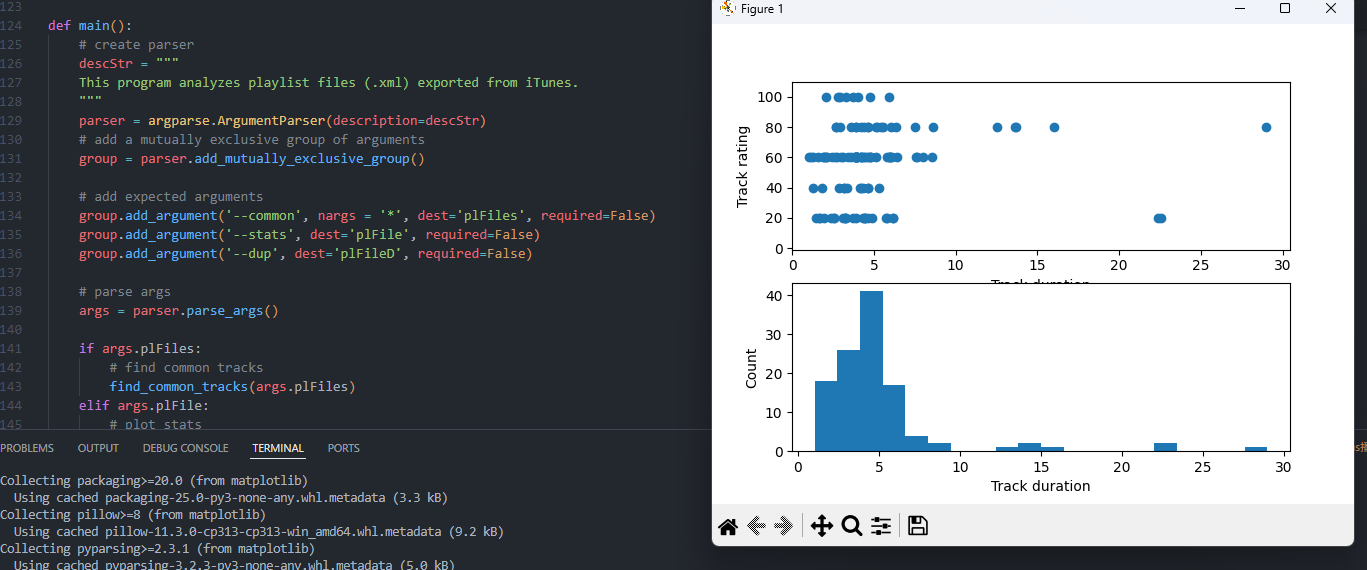Click line number 124 in the editor gutter
1367x570 pixels.
12,25
